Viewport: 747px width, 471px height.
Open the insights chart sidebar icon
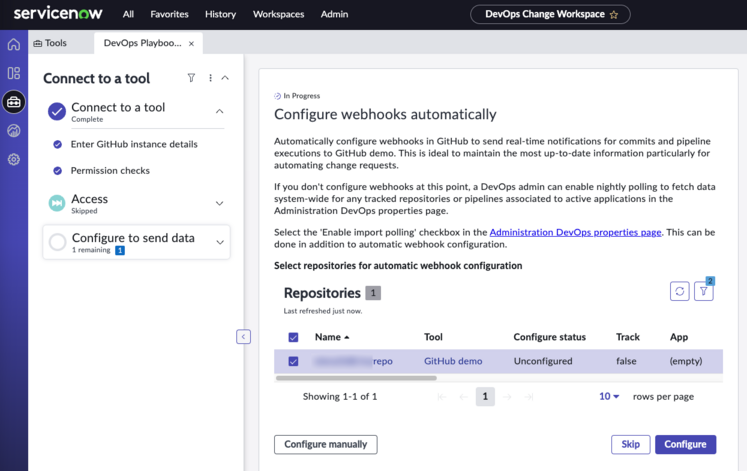pos(14,130)
